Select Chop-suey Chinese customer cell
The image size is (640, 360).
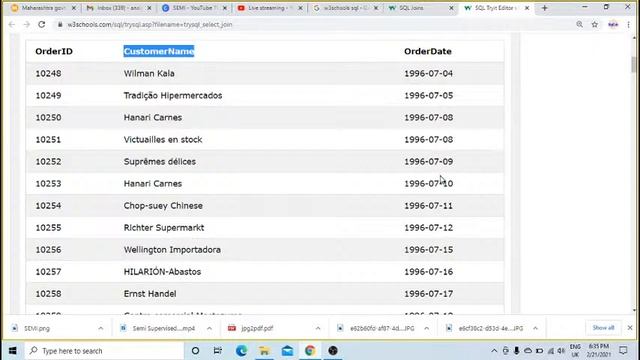point(163,206)
